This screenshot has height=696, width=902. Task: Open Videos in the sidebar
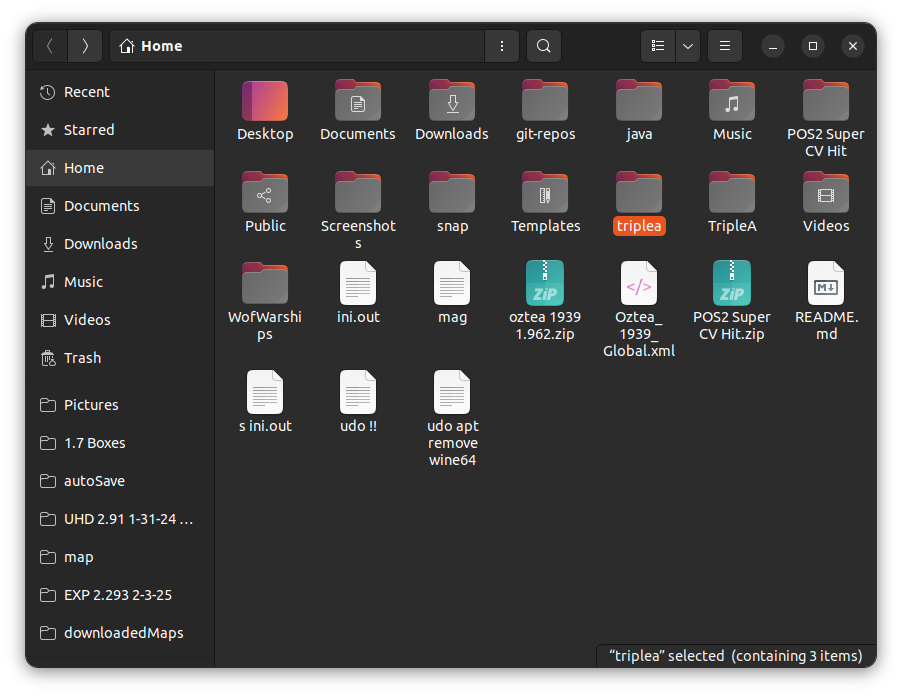[x=120, y=320]
